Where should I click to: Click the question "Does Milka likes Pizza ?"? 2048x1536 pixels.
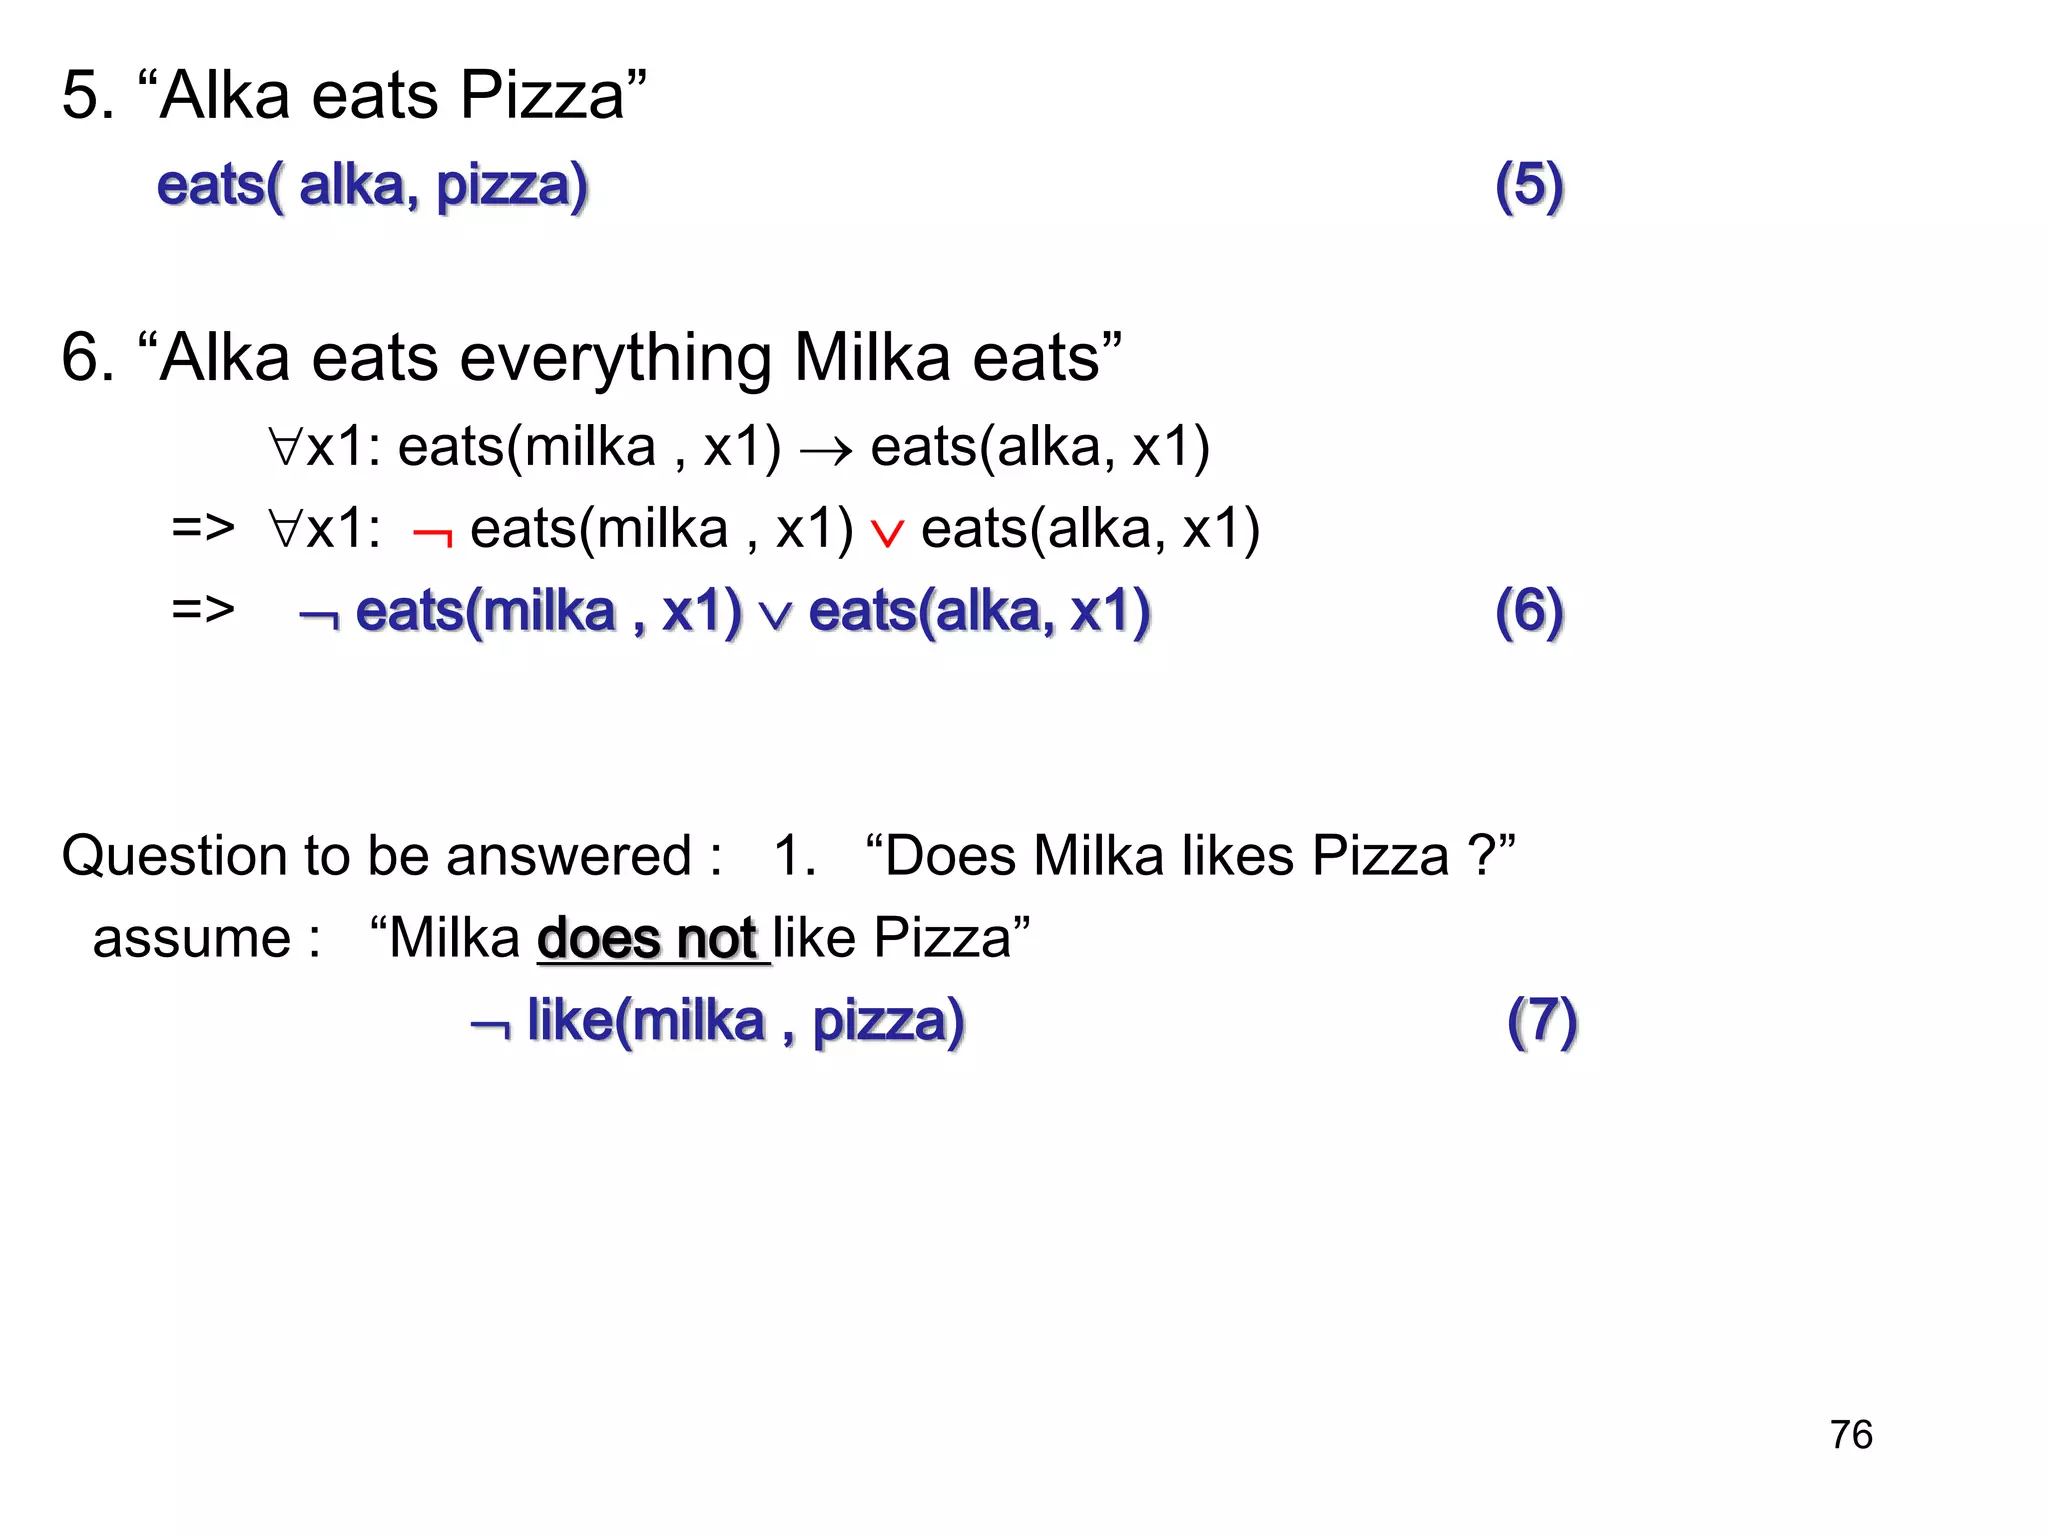coord(1190,856)
